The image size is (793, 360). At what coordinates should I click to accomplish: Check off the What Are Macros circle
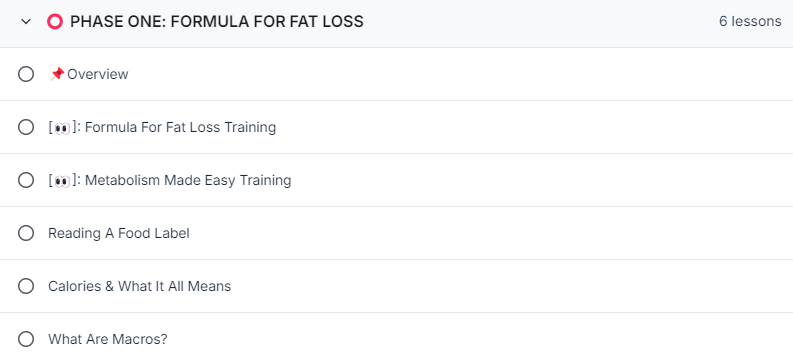click(x=26, y=339)
